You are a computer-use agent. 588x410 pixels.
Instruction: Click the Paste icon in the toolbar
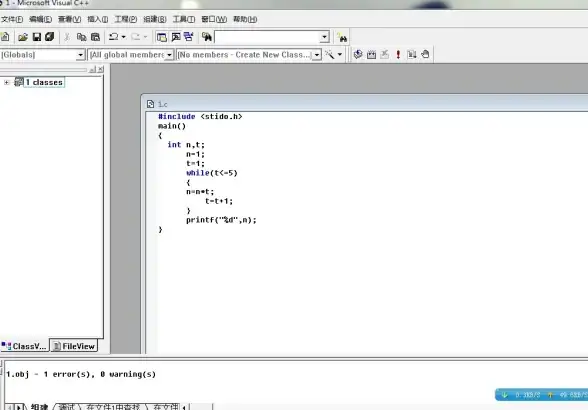click(x=96, y=37)
